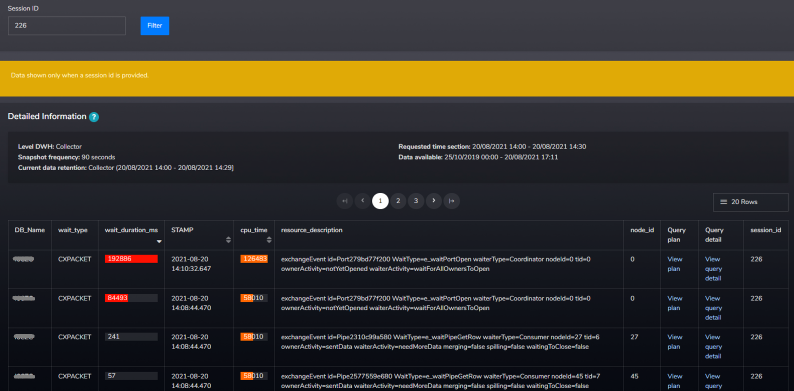Sort by wait_duration_ms descending arrow
The image size is (794, 391).
[x=159, y=242]
